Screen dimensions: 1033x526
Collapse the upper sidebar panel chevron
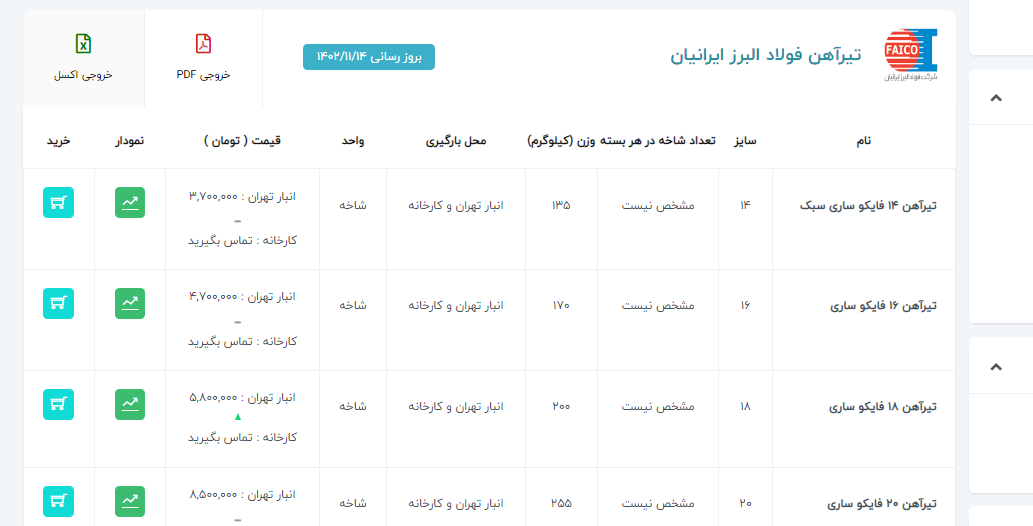(995, 98)
